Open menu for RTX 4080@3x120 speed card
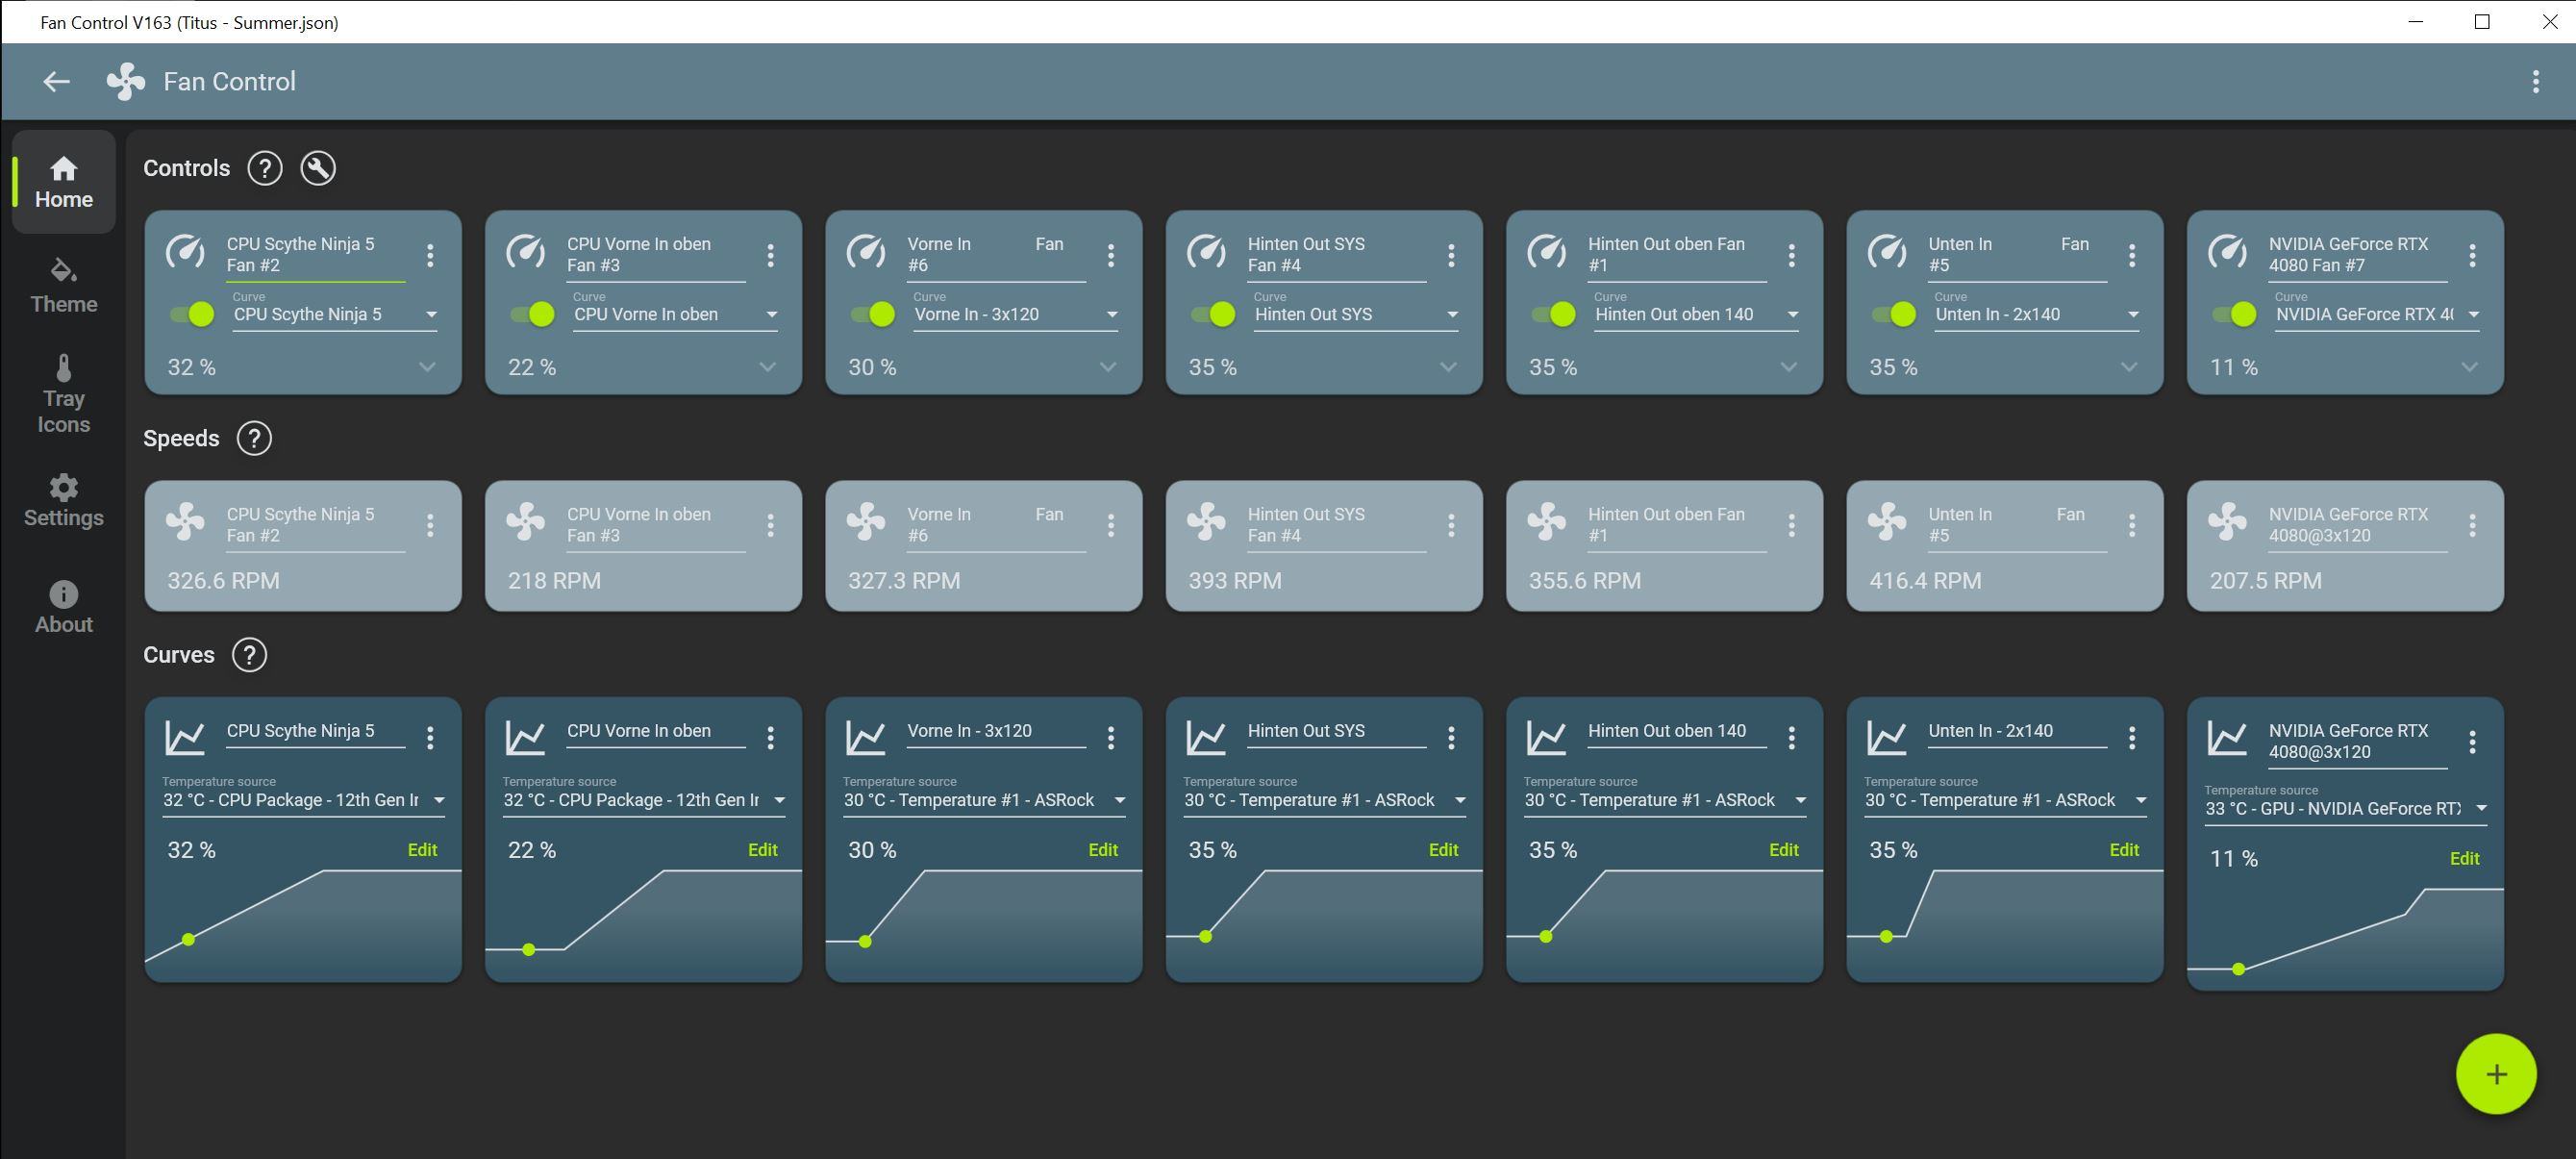 tap(2472, 525)
